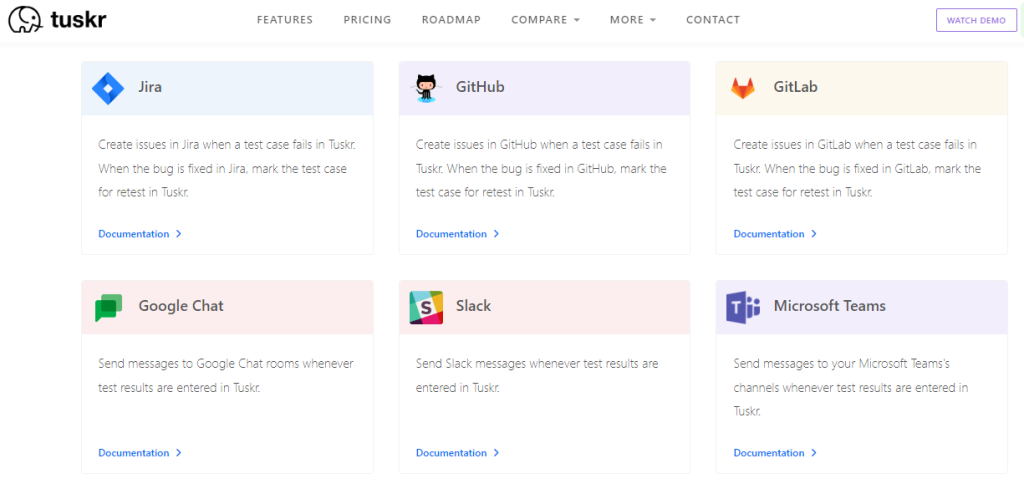Click chevron after GitHub Documentation link
This screenshot has width=1024, height=499.
(x=496, y=234)
